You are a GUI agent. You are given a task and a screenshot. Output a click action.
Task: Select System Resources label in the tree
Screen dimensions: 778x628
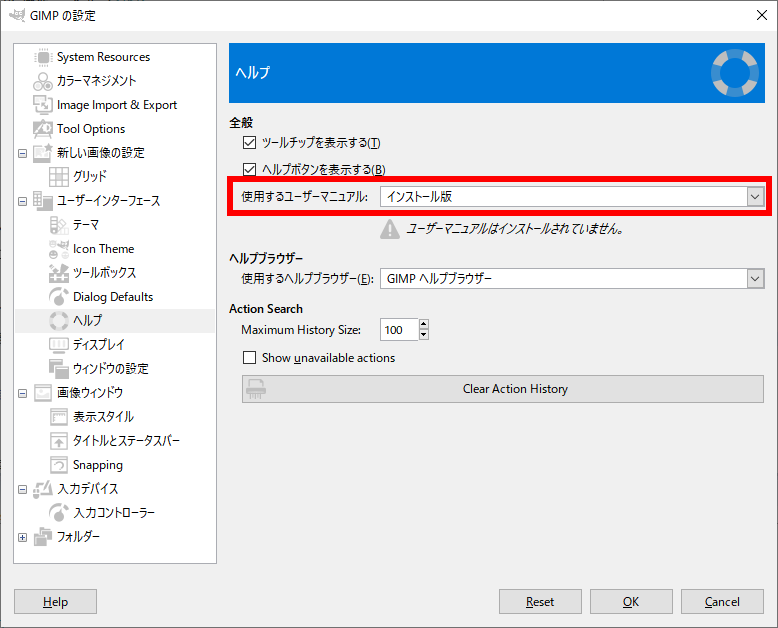(x=103, y=57)
